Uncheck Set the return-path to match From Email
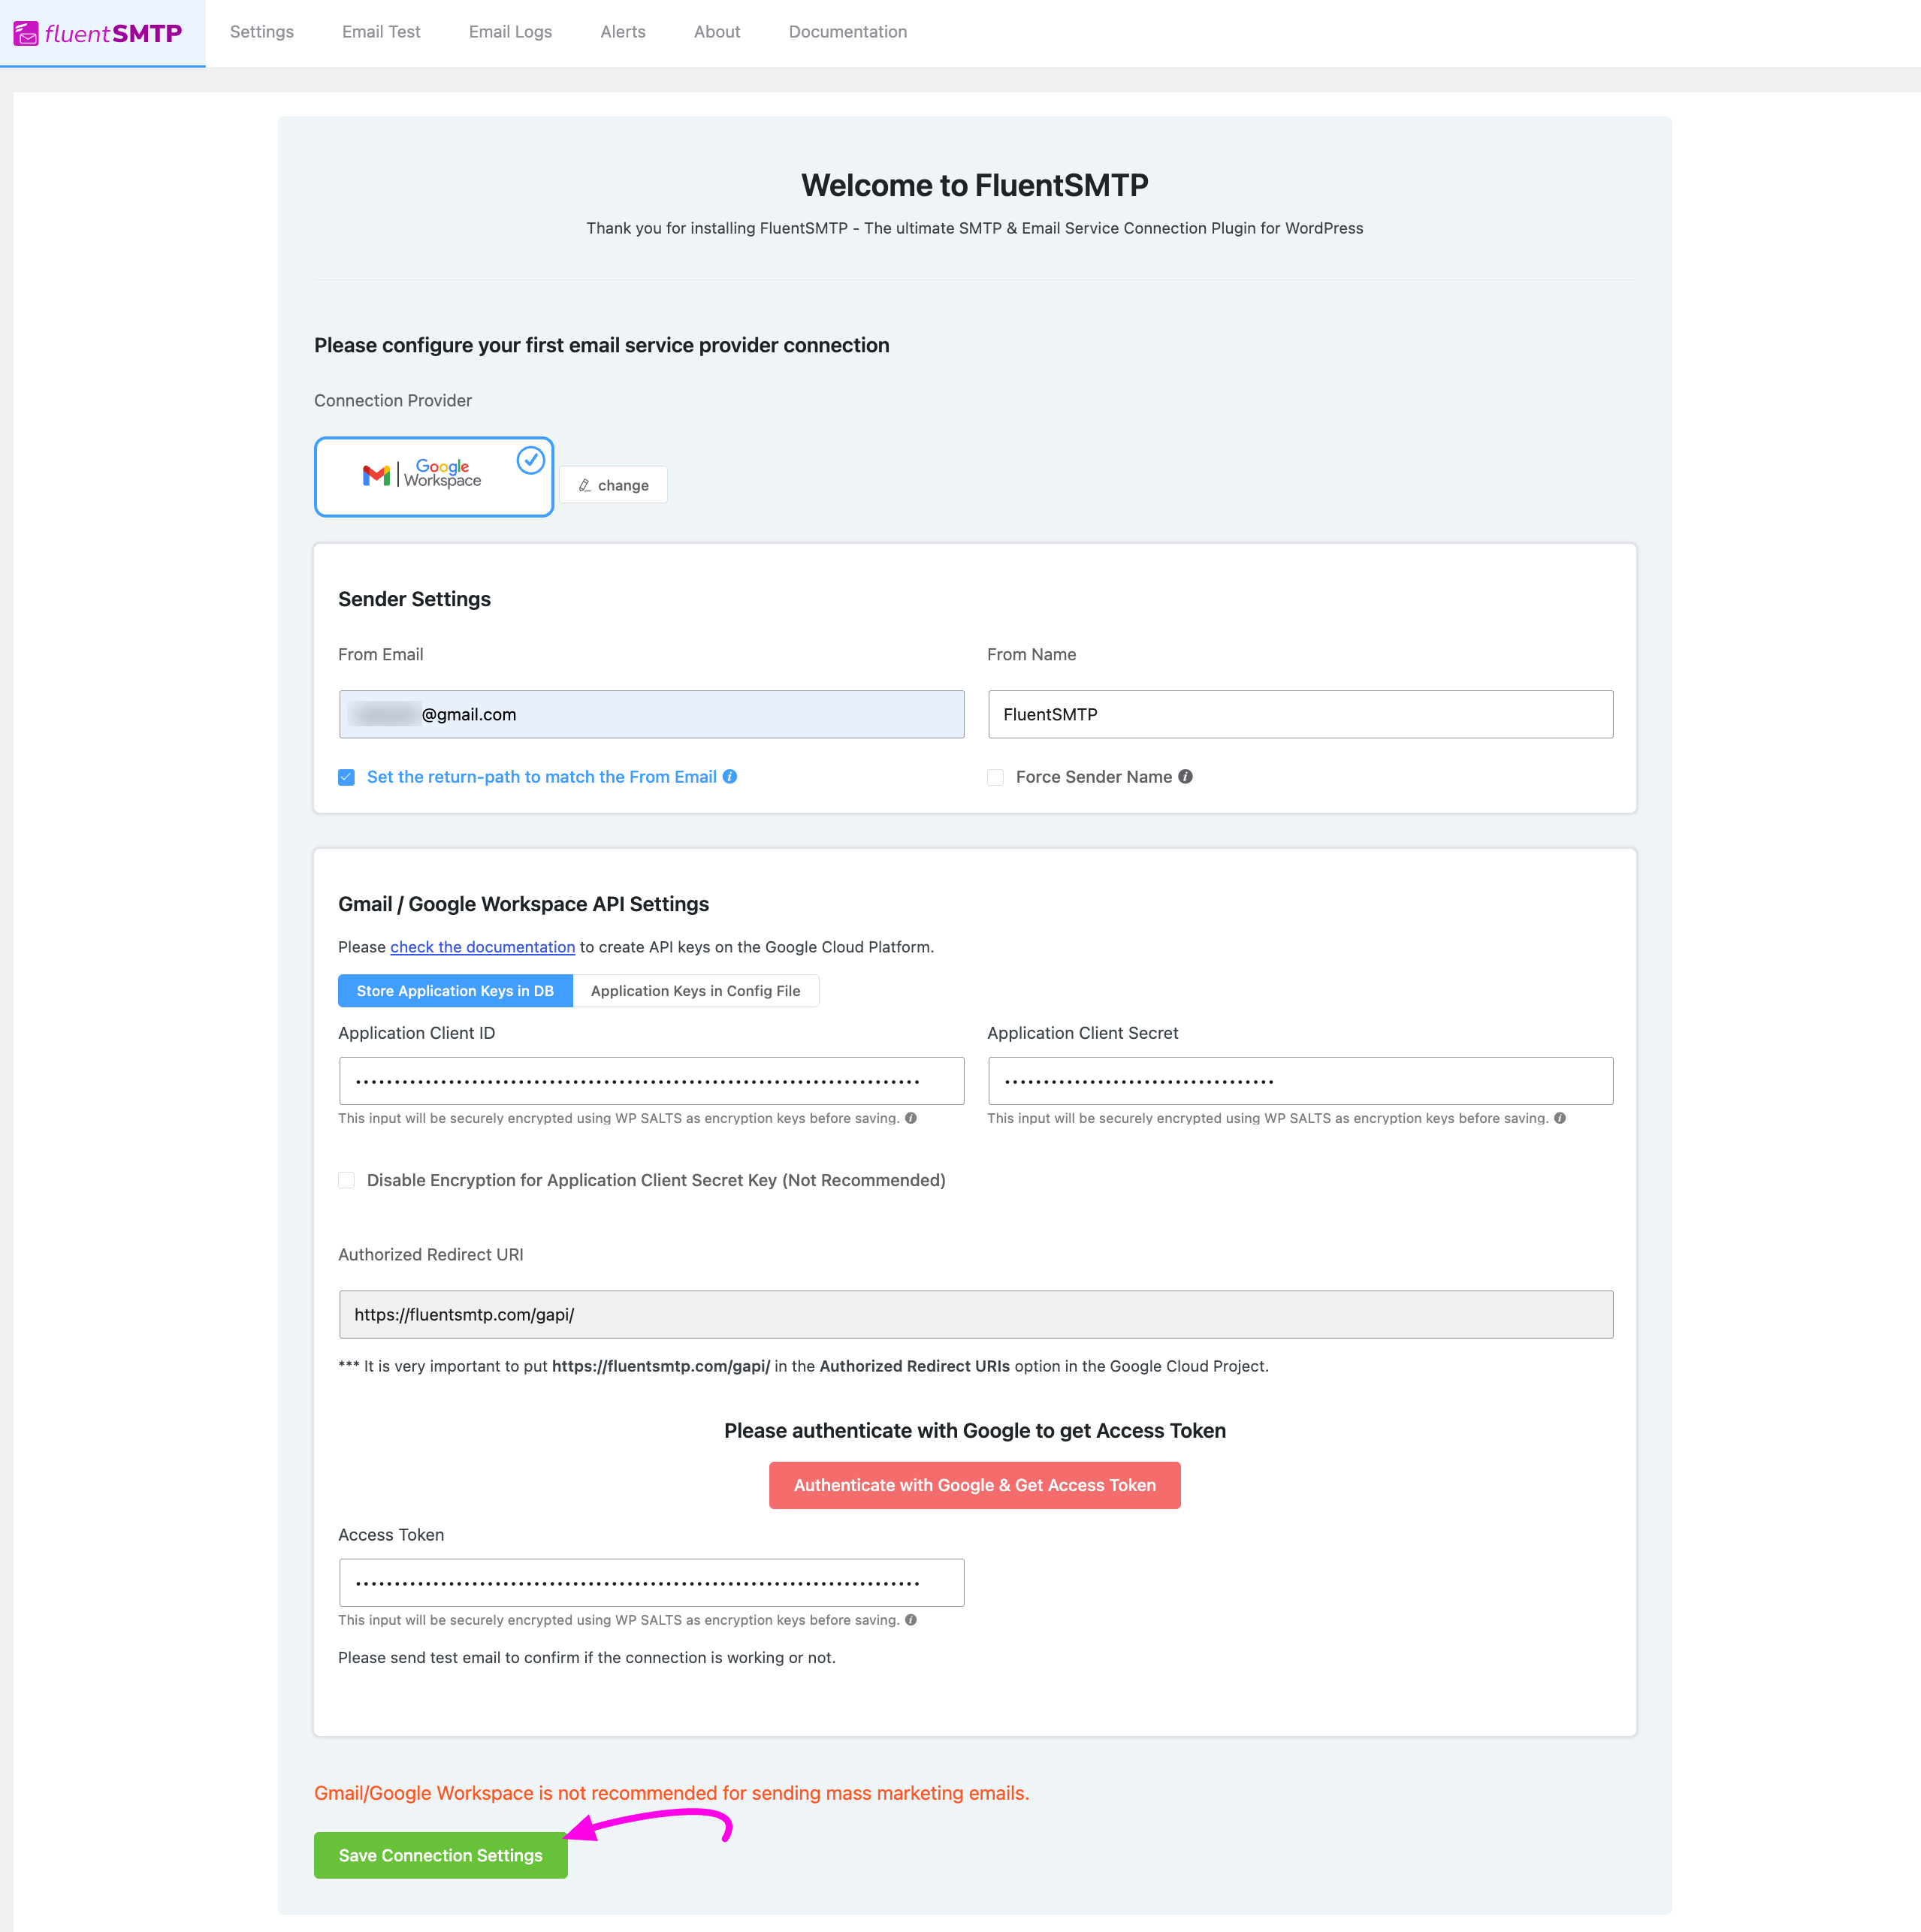 [346, 777]
